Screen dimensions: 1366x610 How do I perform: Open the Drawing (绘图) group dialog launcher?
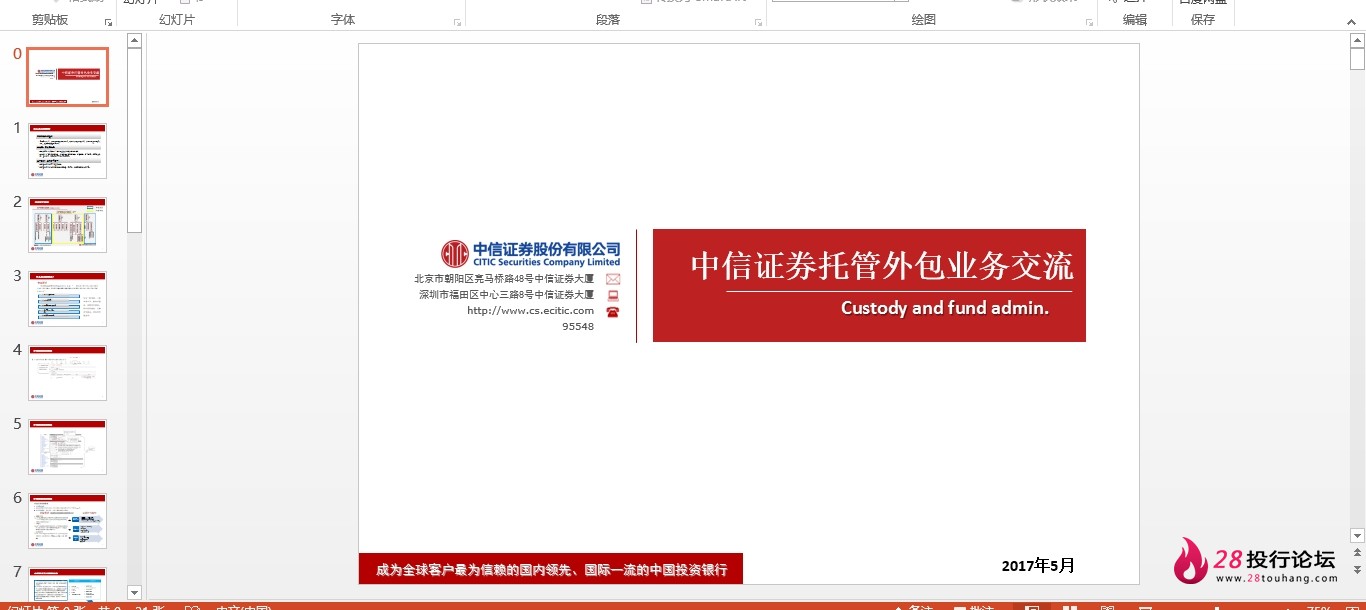click(1090, 22)
